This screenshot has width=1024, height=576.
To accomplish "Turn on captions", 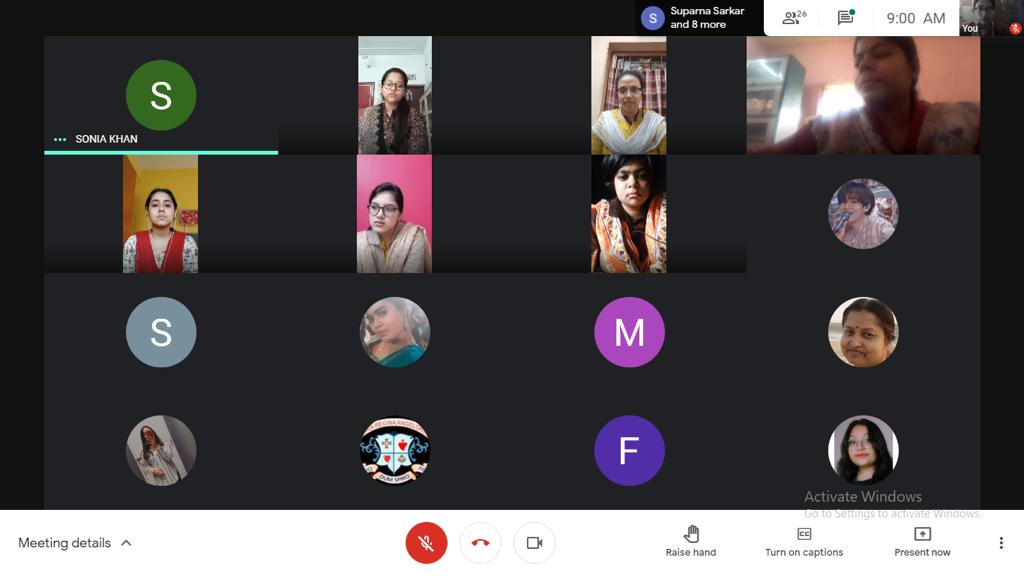I will click(804, 541).
